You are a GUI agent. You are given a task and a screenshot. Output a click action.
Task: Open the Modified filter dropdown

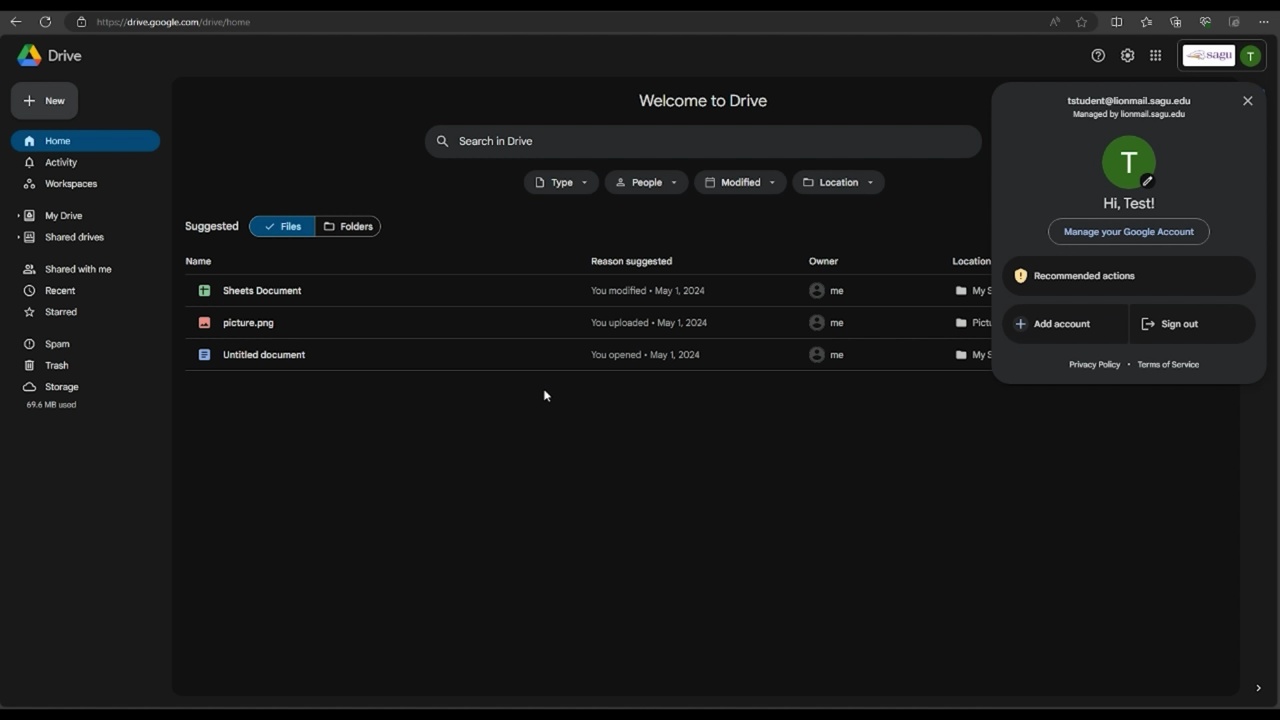740,182
